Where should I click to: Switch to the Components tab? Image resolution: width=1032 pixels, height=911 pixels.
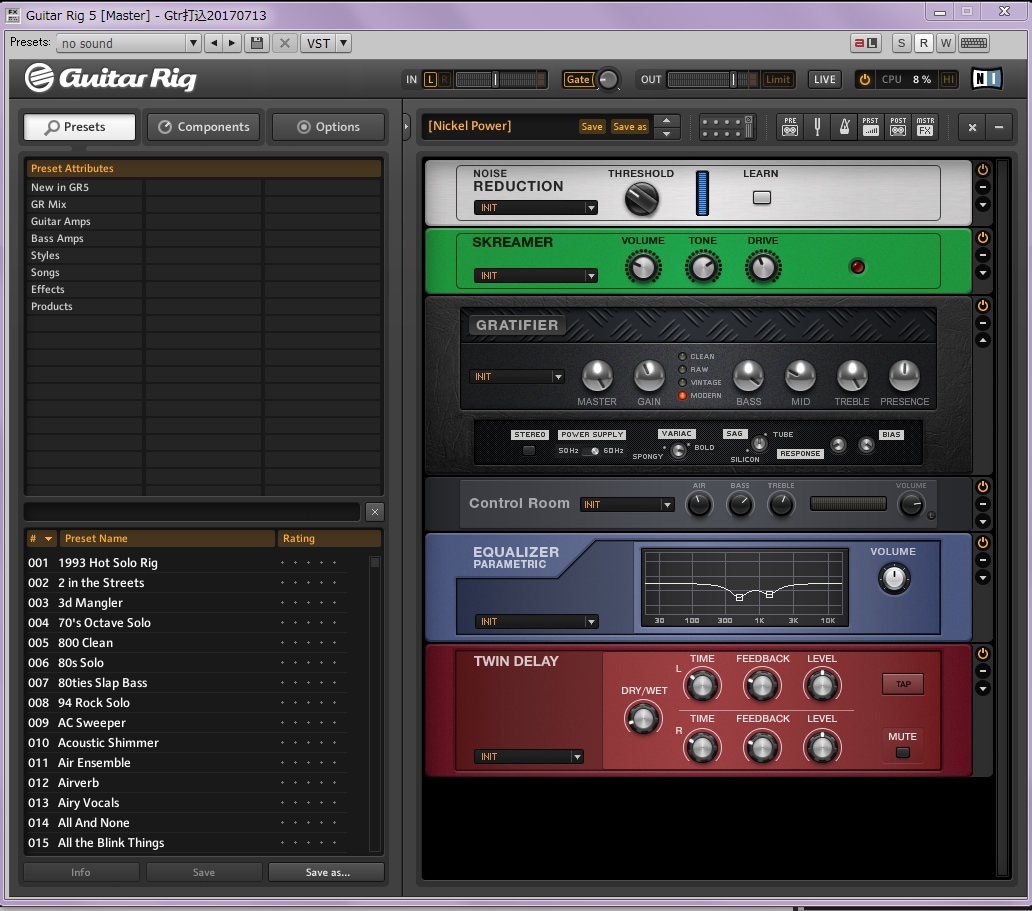204,127
